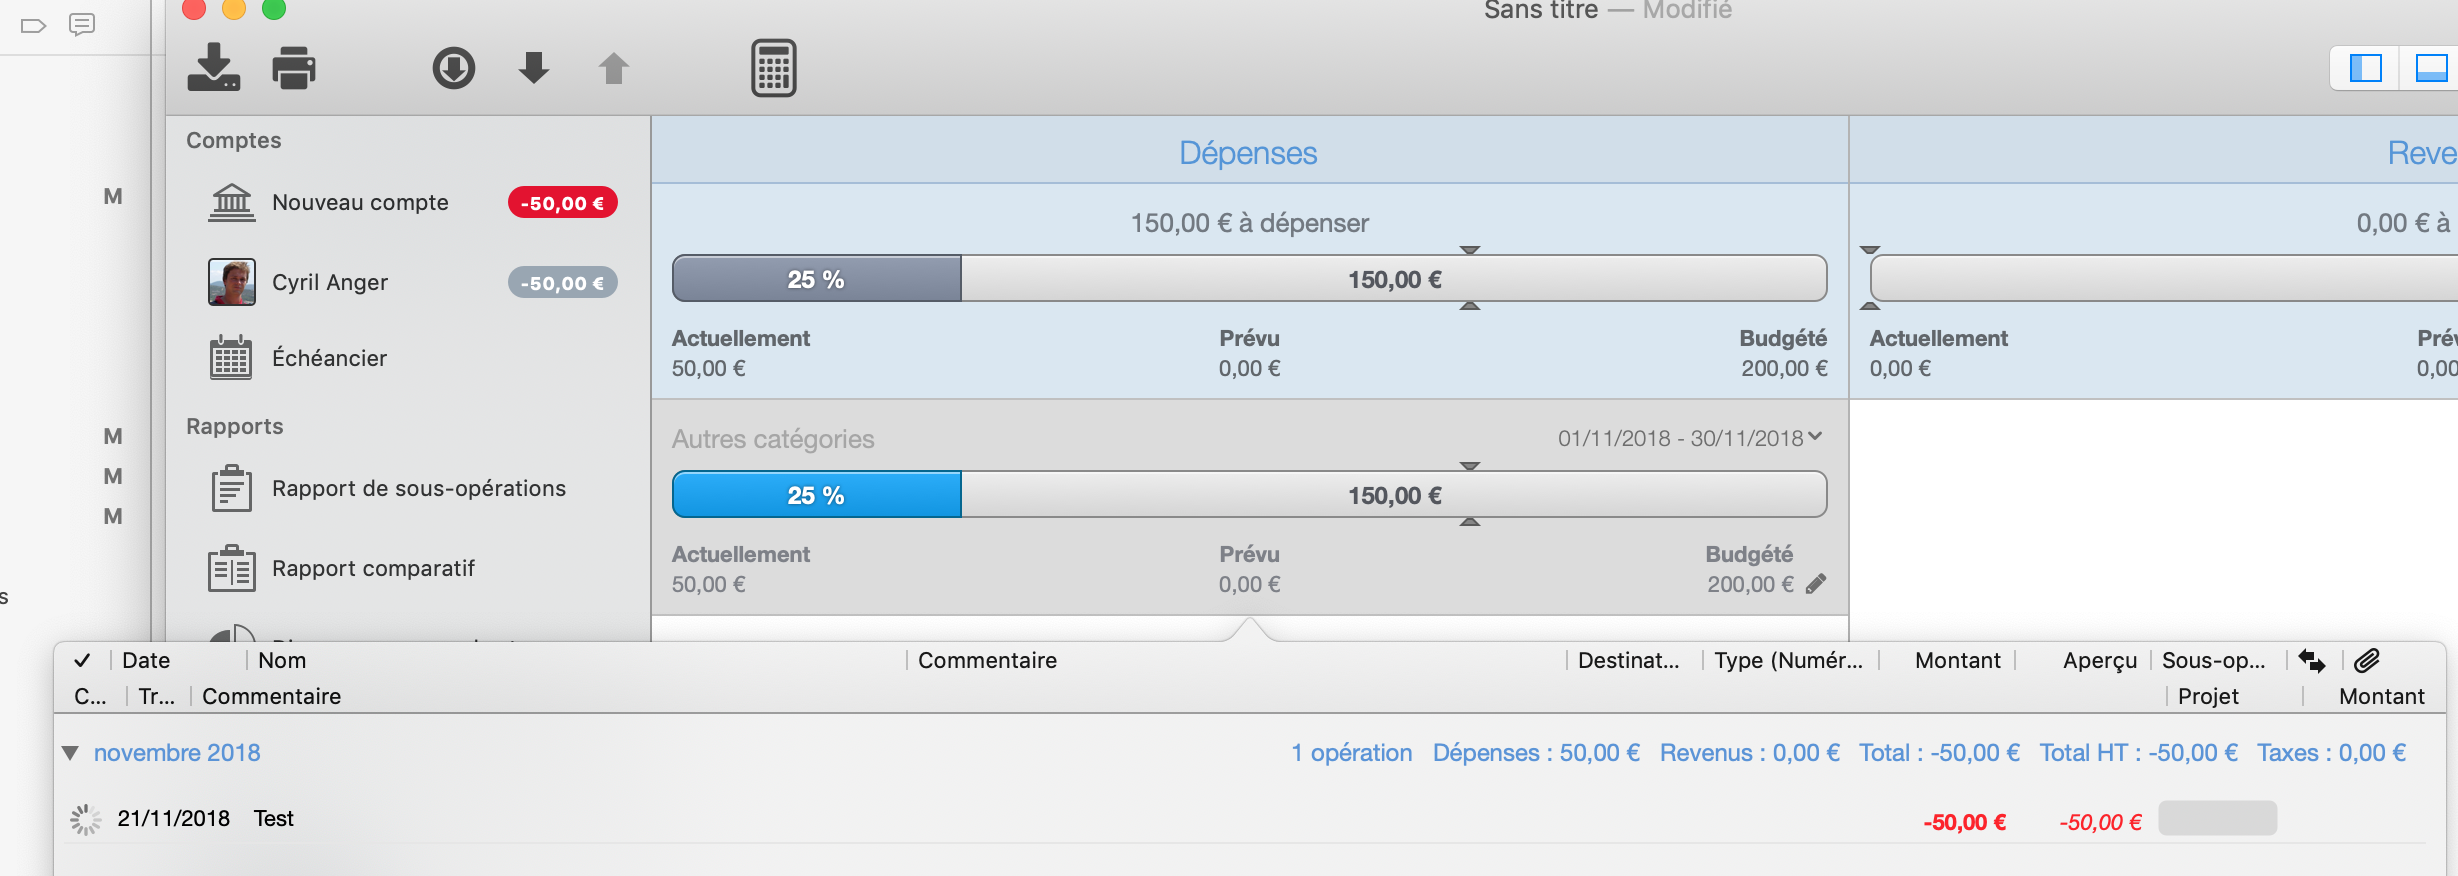
Task: Click the italic -50,00 € preview amount
Action: 2100,822
